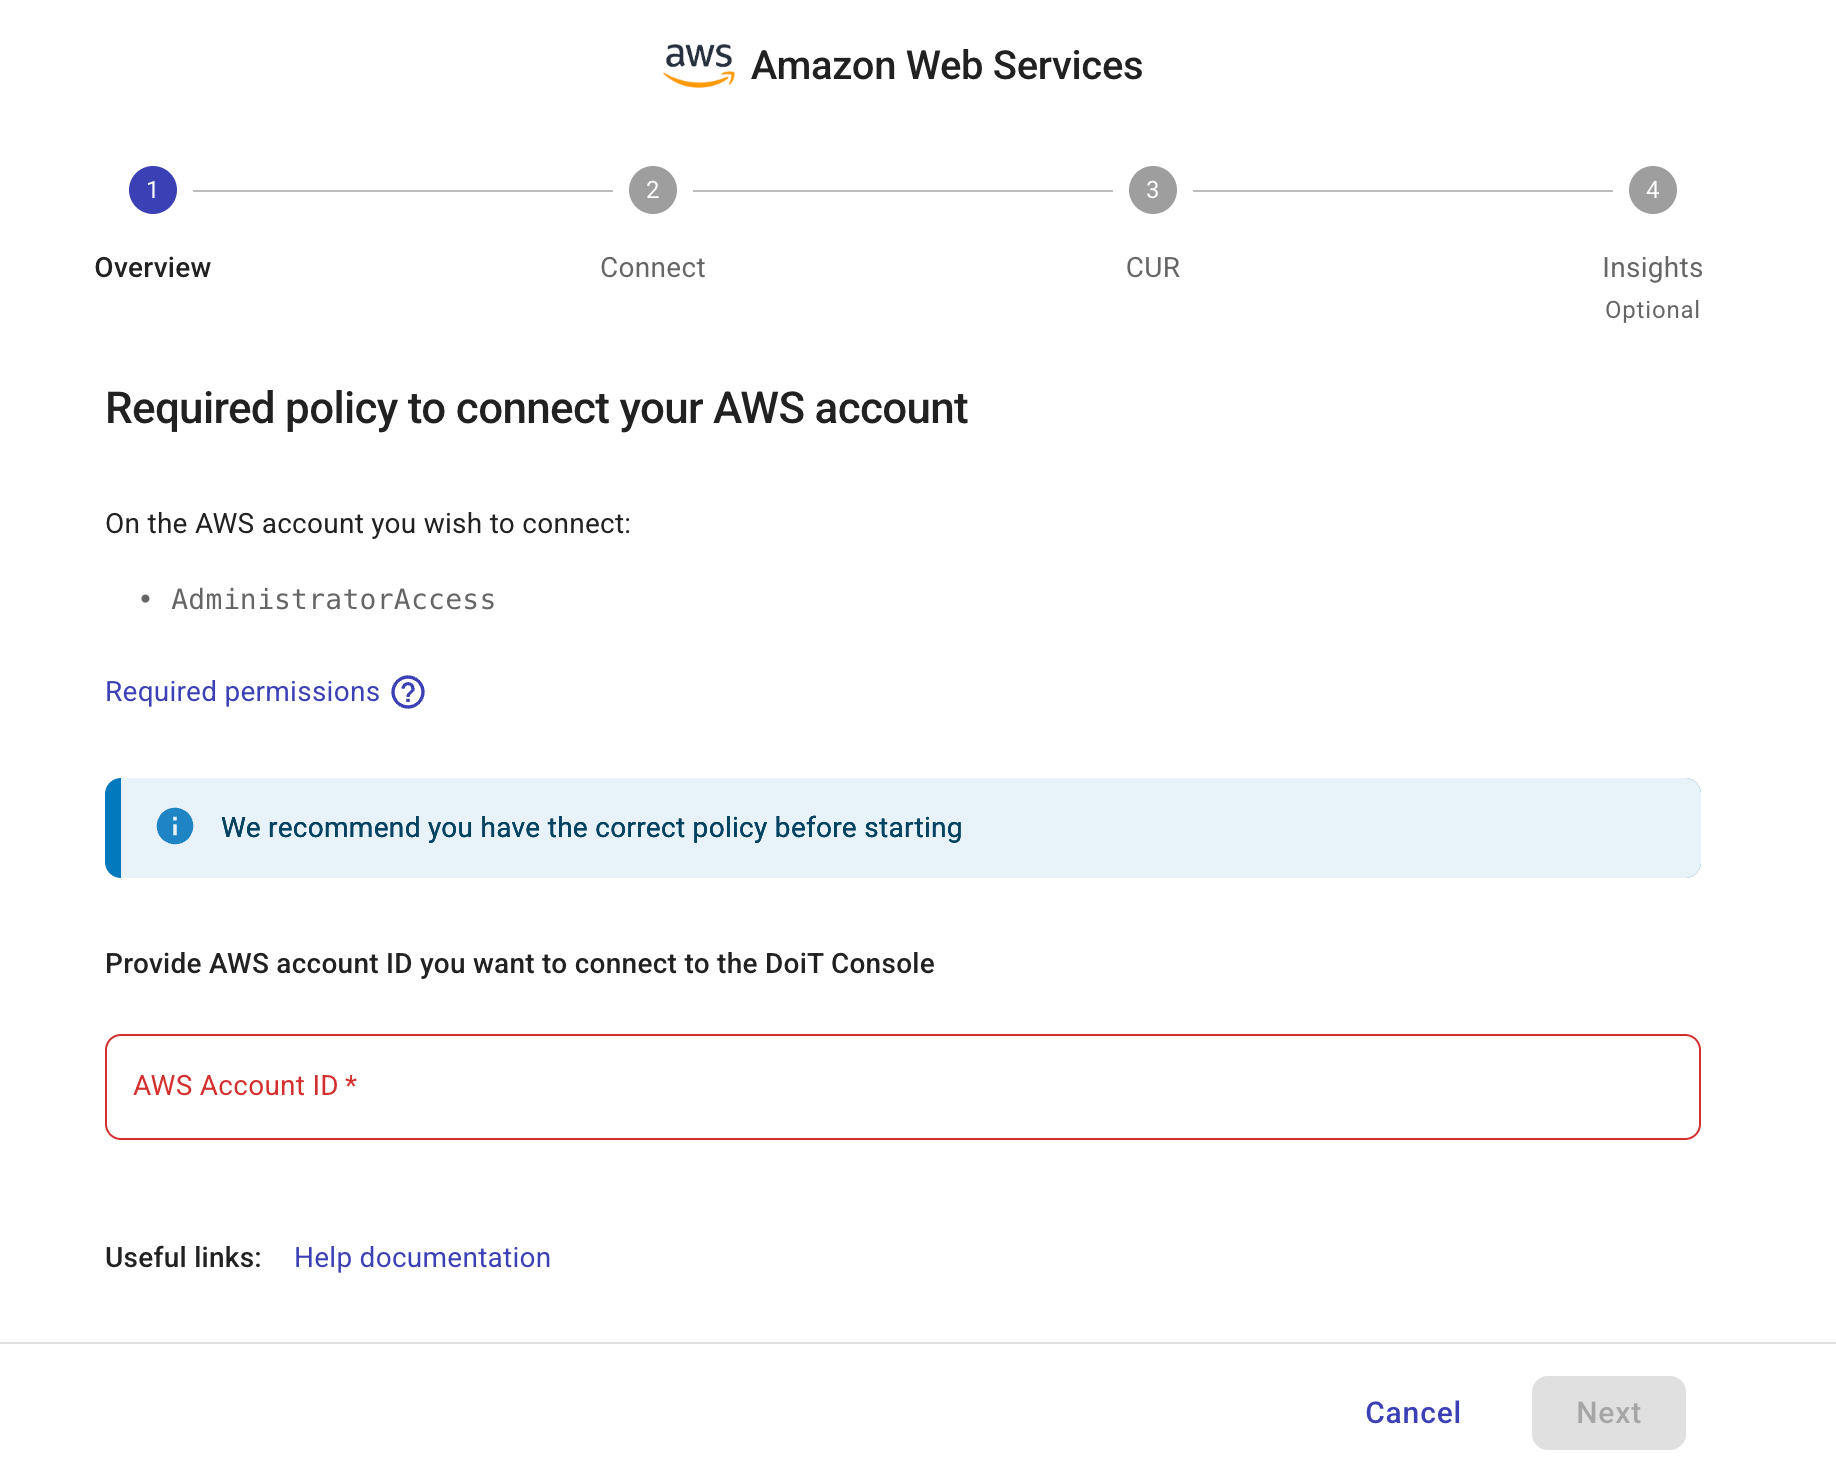1836x1470 pixels.
Task: Expand the Overview step details
Action: pyautogui.click(x=152, y=267)
